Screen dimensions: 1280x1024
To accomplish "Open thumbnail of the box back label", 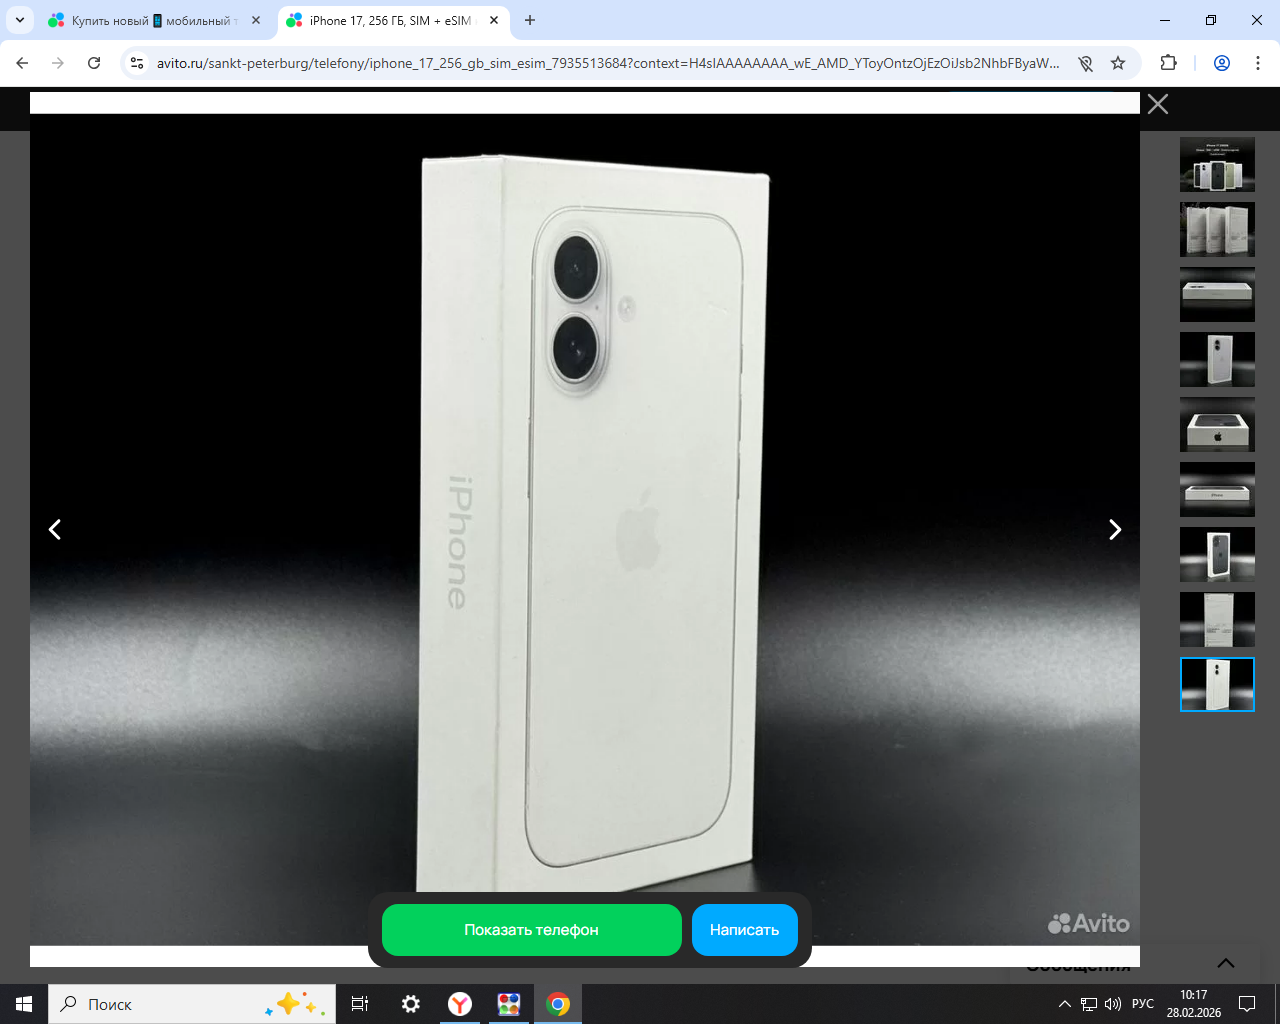I will pos(1217,619).
